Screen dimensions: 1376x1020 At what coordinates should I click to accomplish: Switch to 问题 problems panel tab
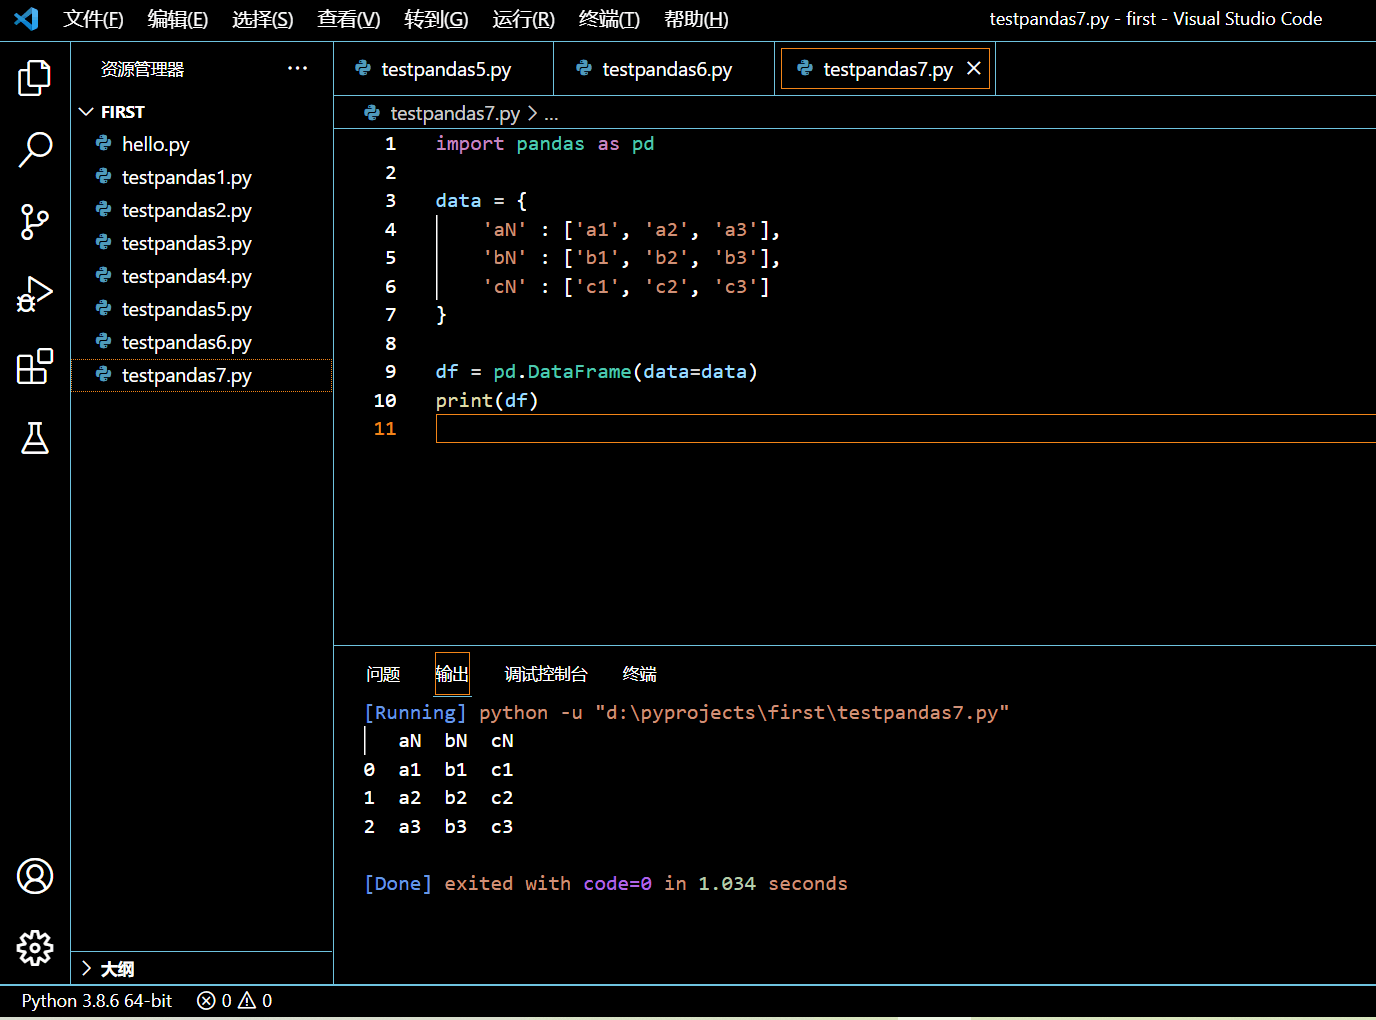pos(383,674)
